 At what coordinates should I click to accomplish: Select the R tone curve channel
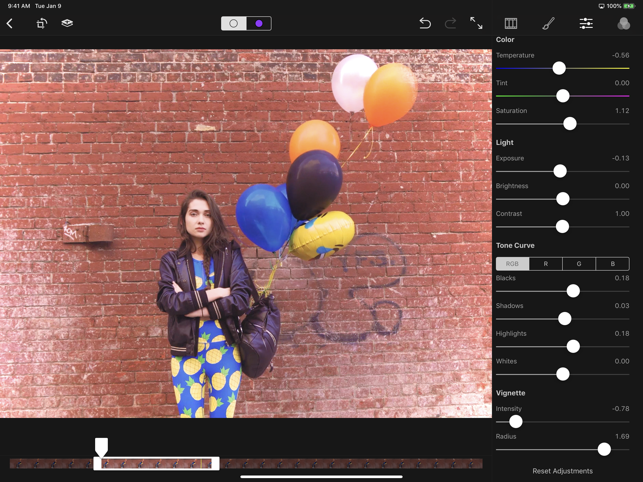pyautogui.click(x=546, y=264)
